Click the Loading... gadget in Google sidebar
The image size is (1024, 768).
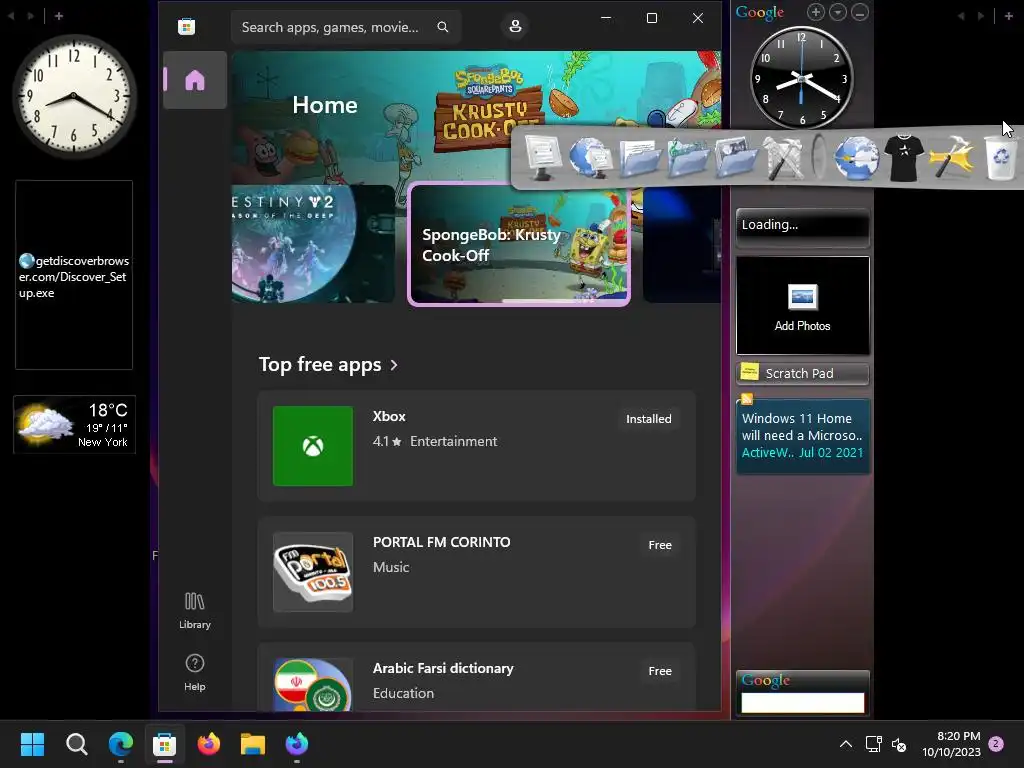(803, 227)
